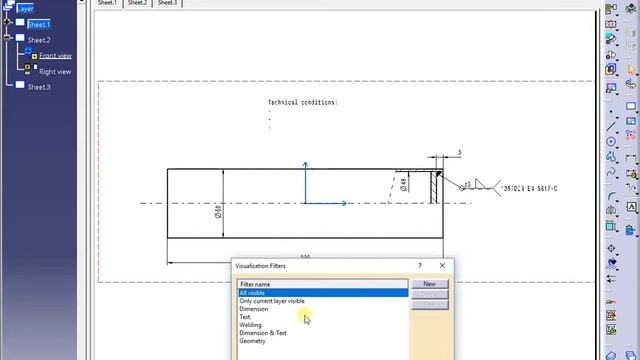The width and height of the screenshot is (640, 360).
Task: Switch to the Sheet.3 tab
Action: [167, 3]
